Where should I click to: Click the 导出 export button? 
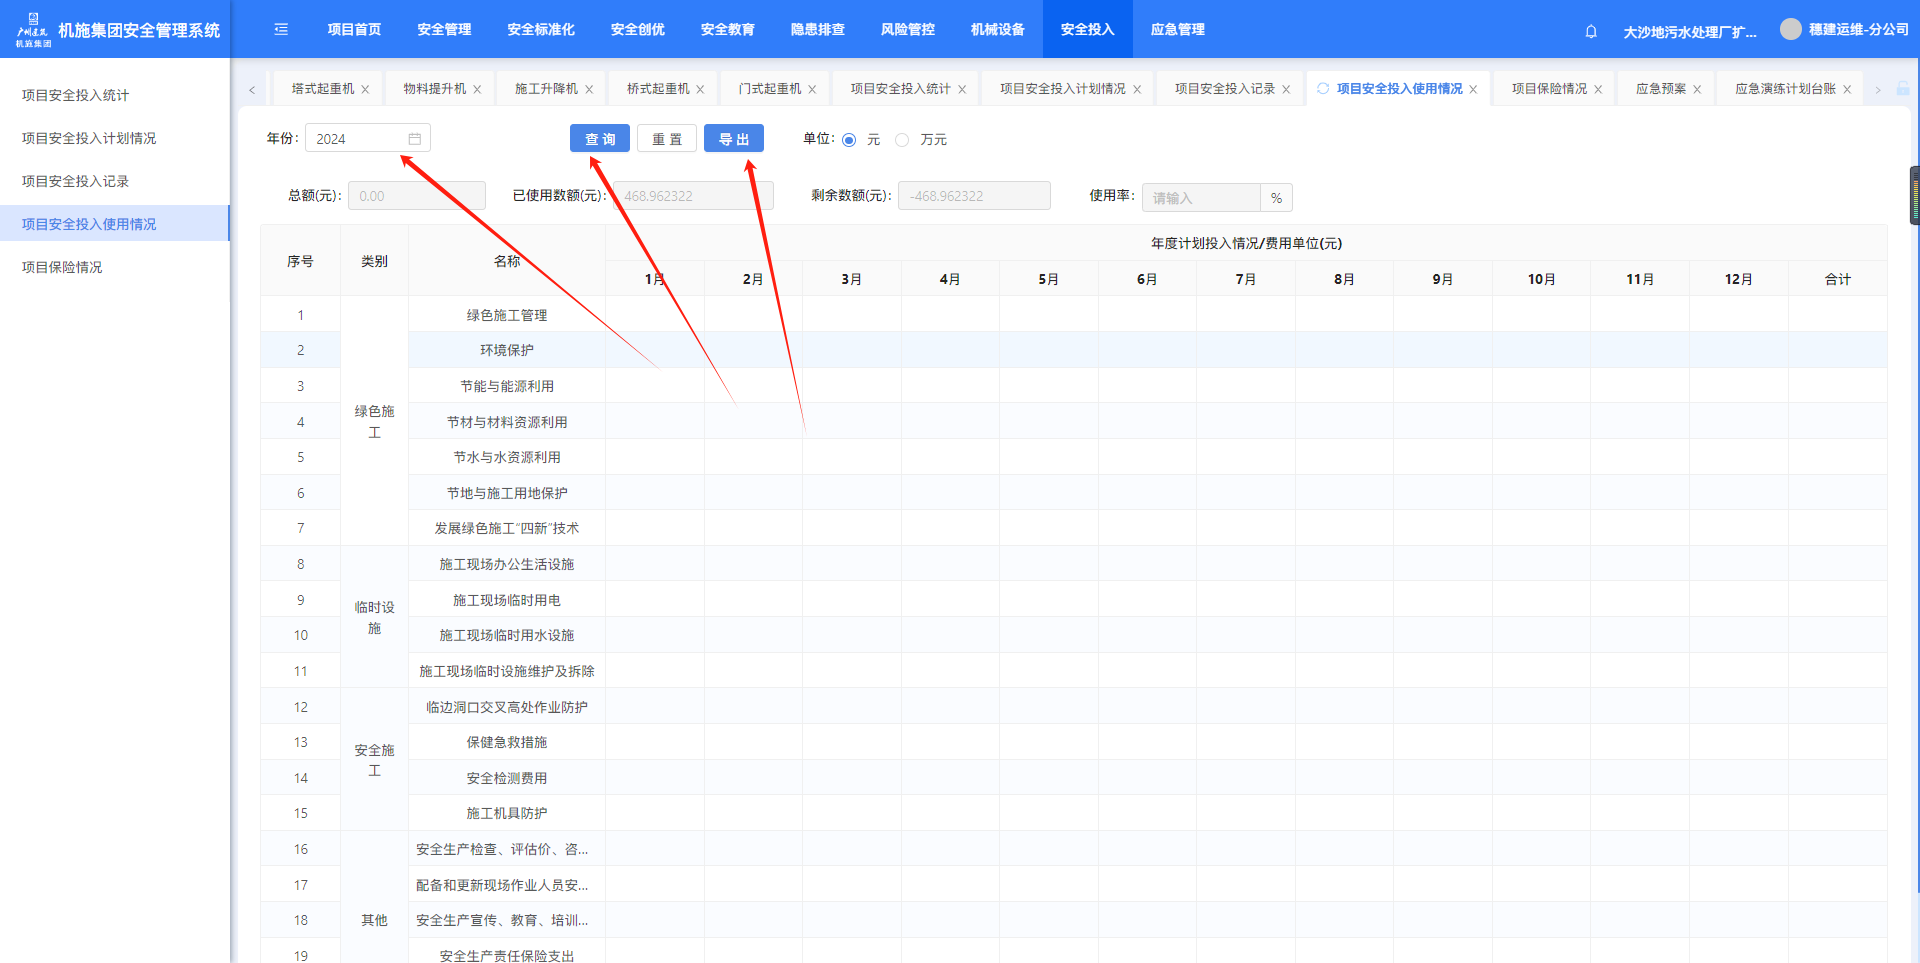point(734,139)
